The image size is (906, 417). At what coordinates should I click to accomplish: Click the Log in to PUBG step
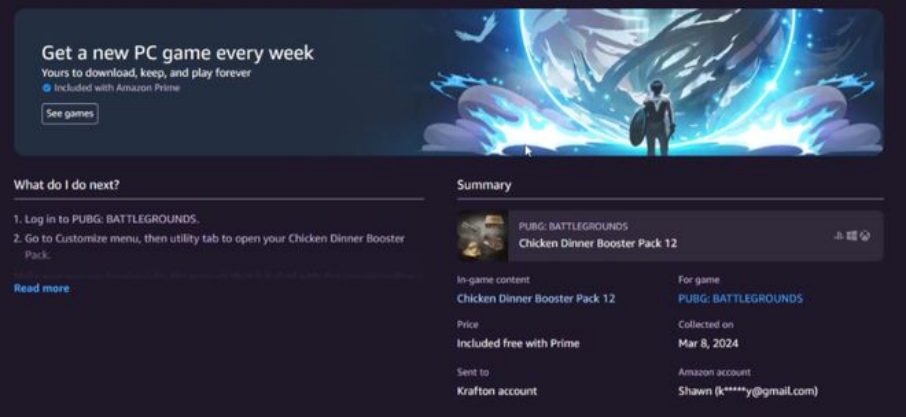[x=106, y=219]
